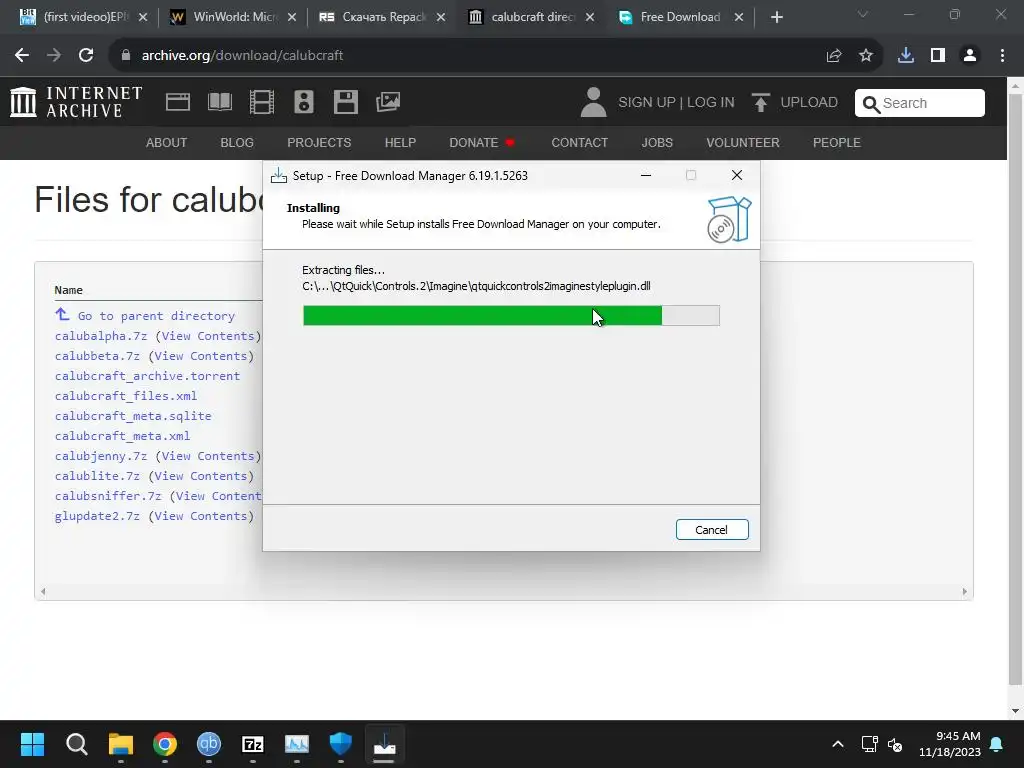Open tab search dropdown arrow in Chrome

tap(863, 14)
